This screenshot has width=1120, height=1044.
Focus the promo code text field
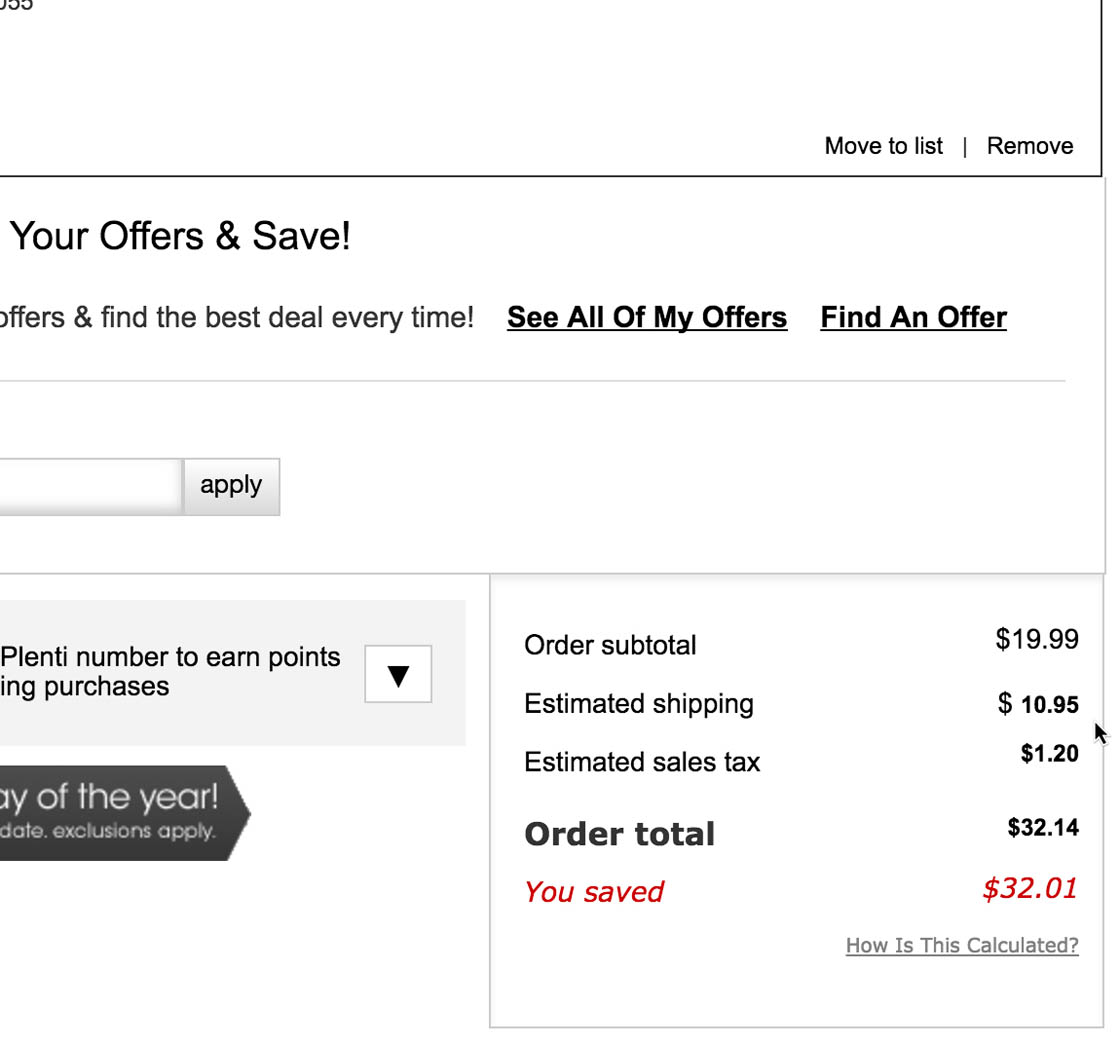pyautogui.click(x=90, y=486)
